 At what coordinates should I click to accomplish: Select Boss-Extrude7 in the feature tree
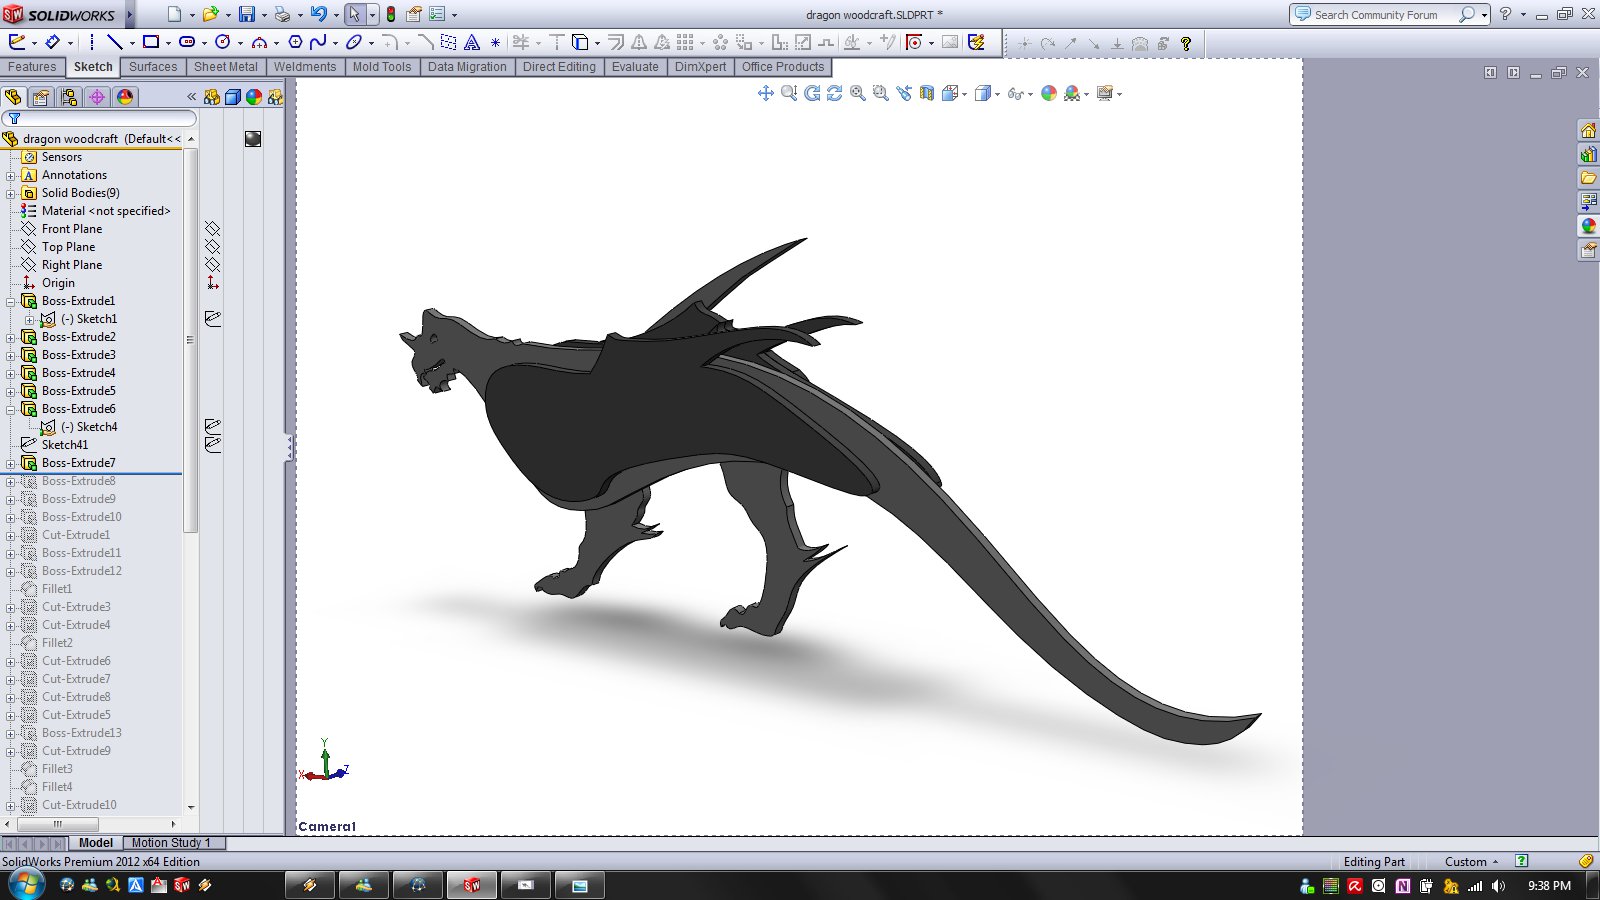pyautogui.click(x=78, y=463)
